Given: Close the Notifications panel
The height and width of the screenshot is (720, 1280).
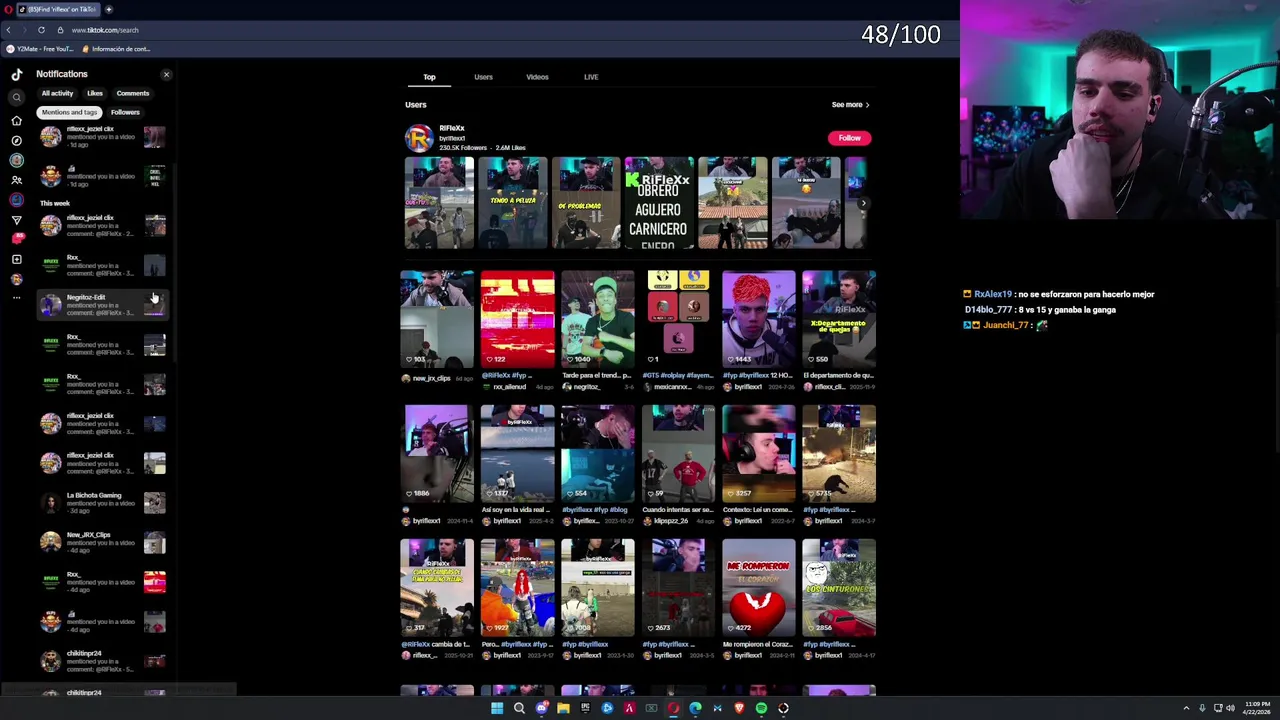Looking at the screenshot, I should [x=166, y=74].
